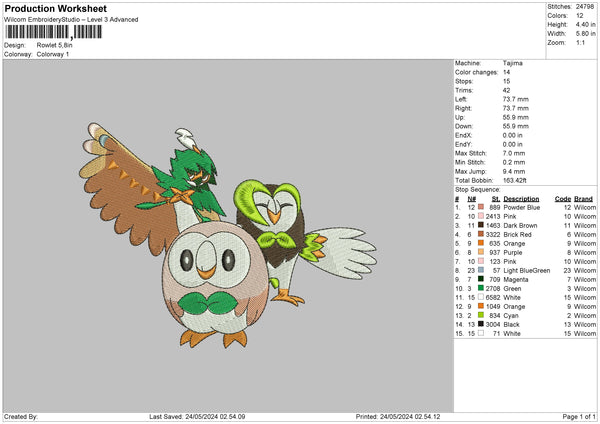Click the Max Jump value 9.4 mm
This screenshot has height=424, width=600.
click(514, 171)
